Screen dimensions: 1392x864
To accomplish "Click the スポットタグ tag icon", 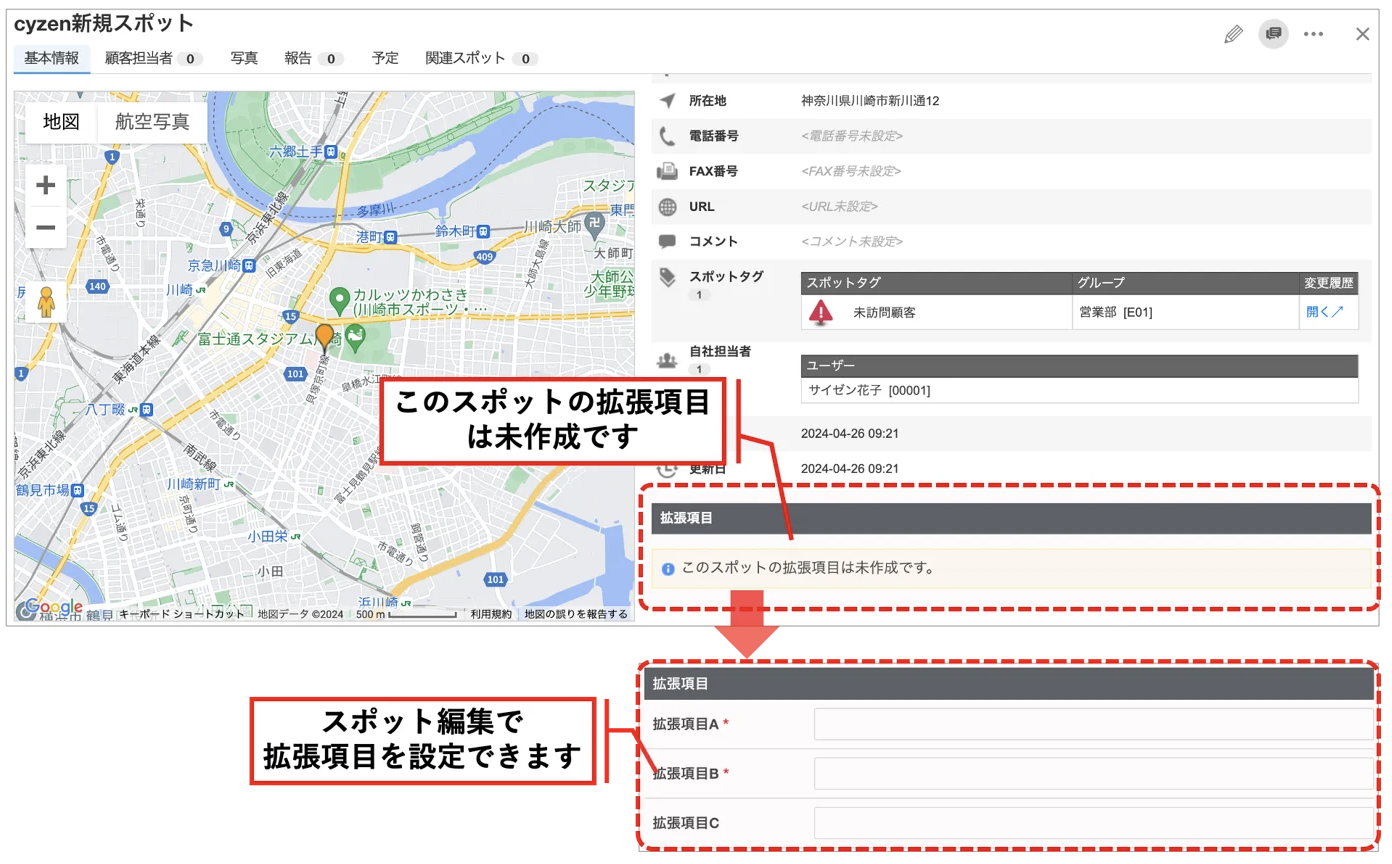I will 668,277.
